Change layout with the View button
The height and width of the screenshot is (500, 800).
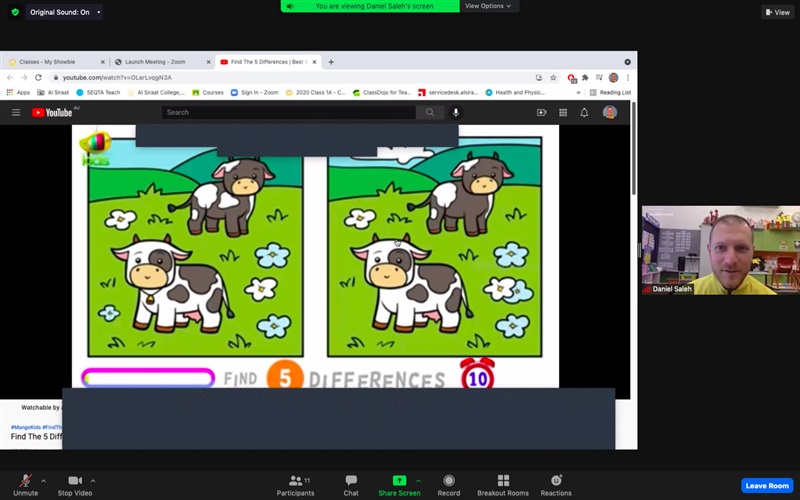tap(778, 12)
